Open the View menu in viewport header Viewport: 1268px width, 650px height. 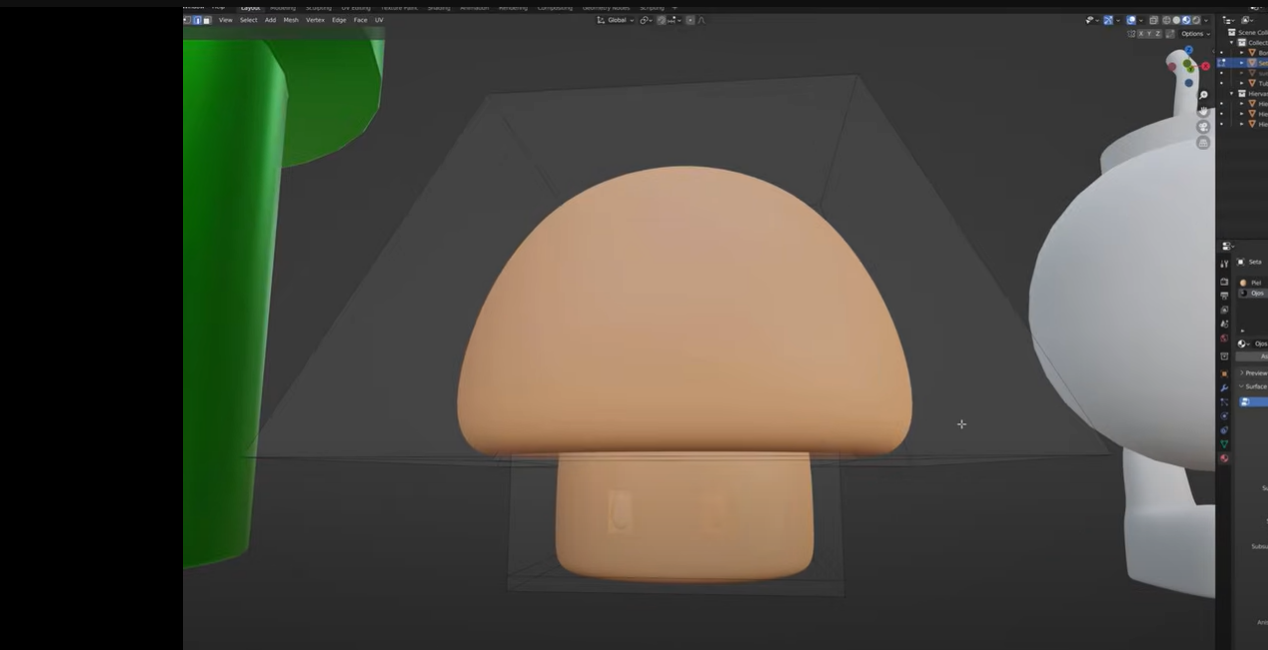point(226,20)
